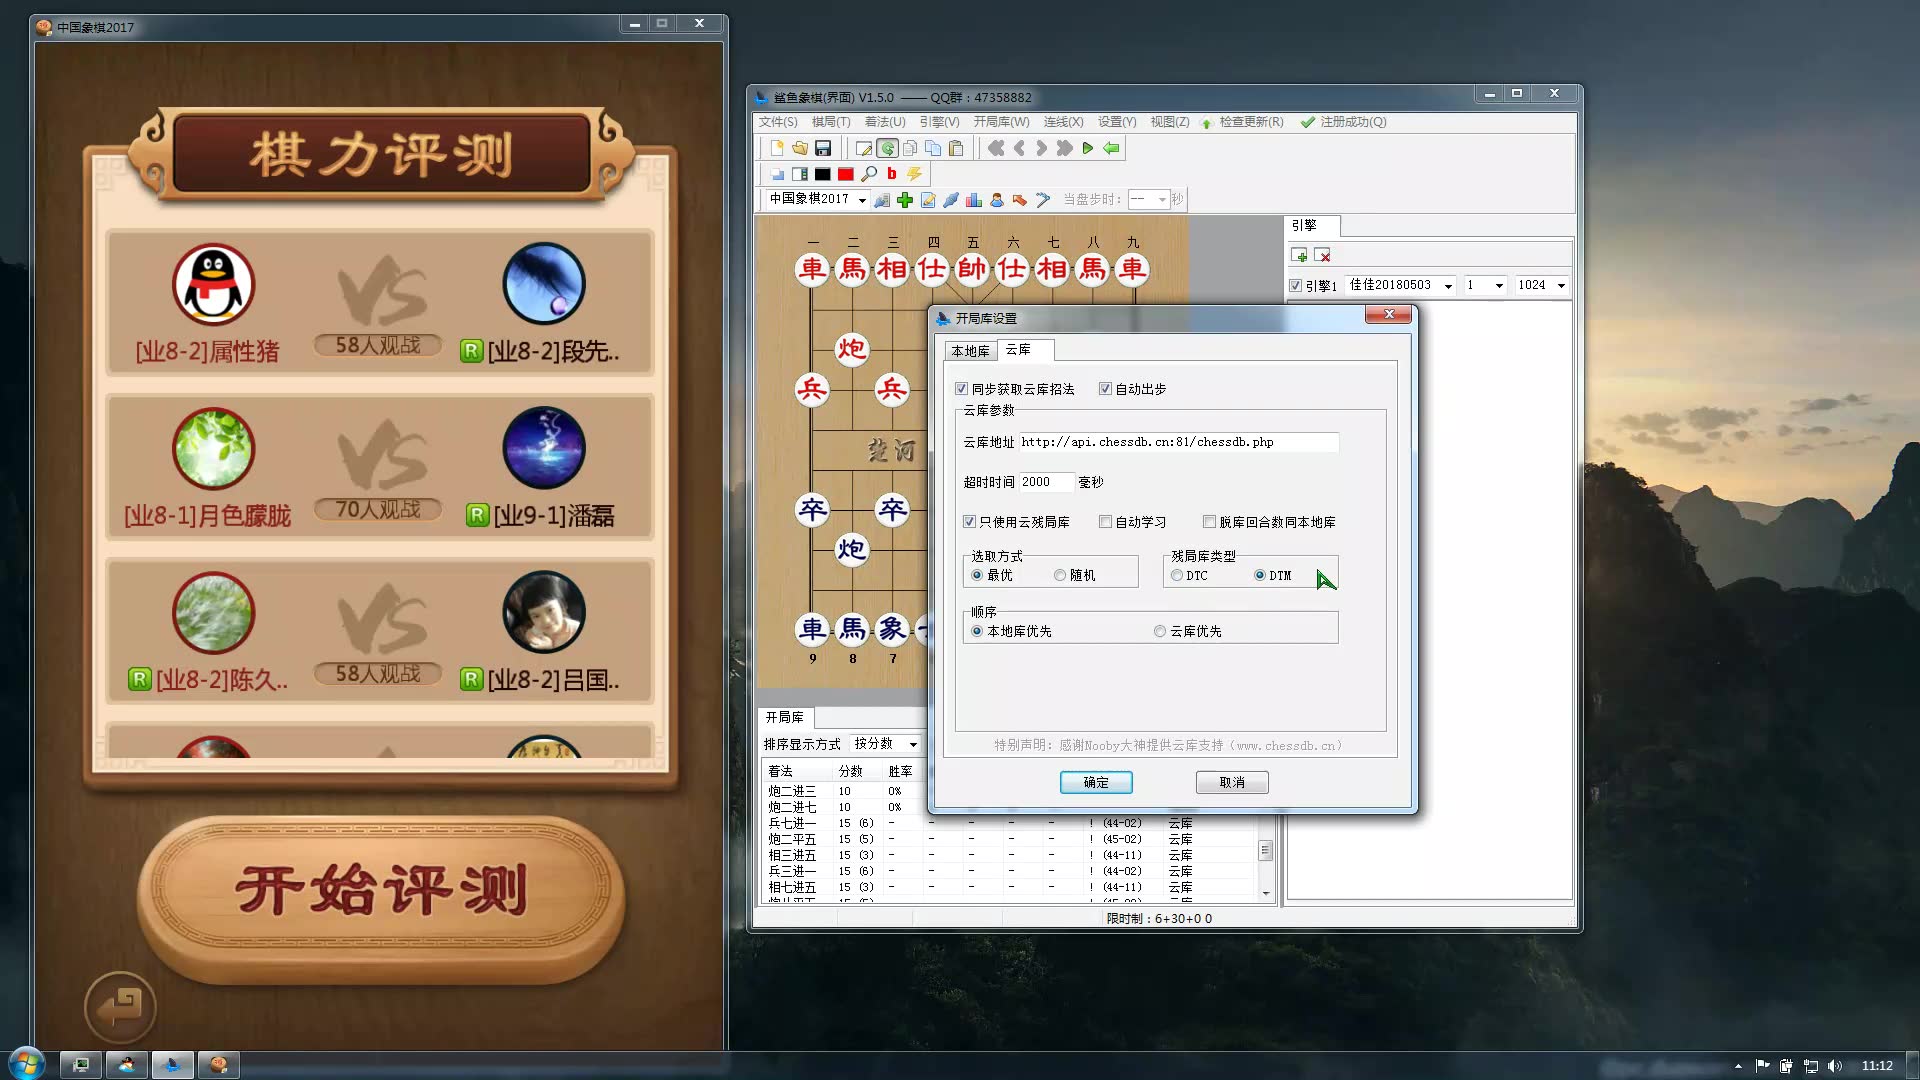Open the 棋局(T) menu

click(831, 122)
